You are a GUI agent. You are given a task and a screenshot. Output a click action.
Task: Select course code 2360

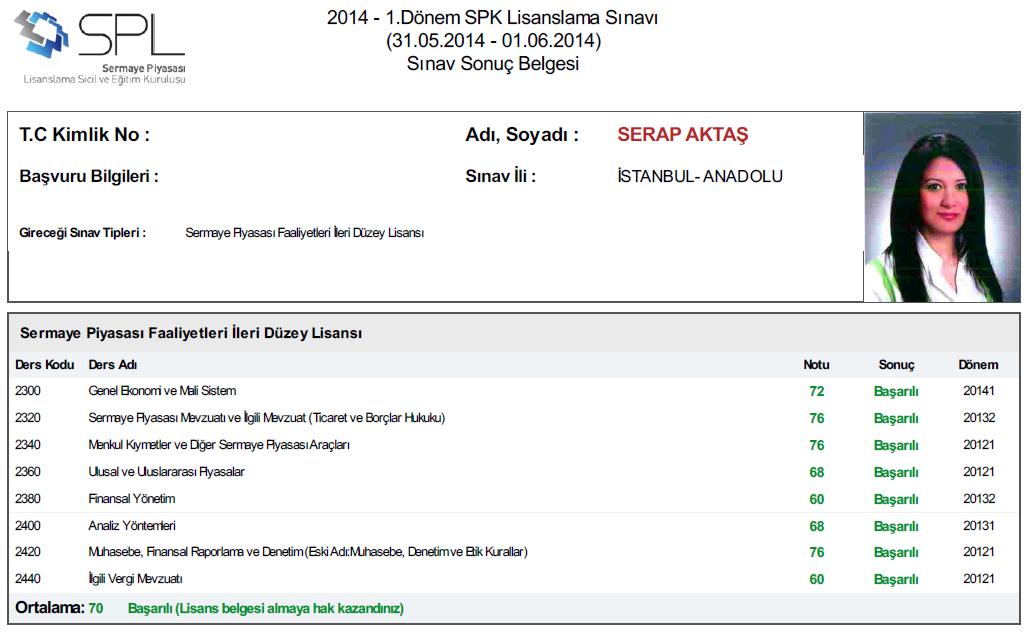[28, 472]
